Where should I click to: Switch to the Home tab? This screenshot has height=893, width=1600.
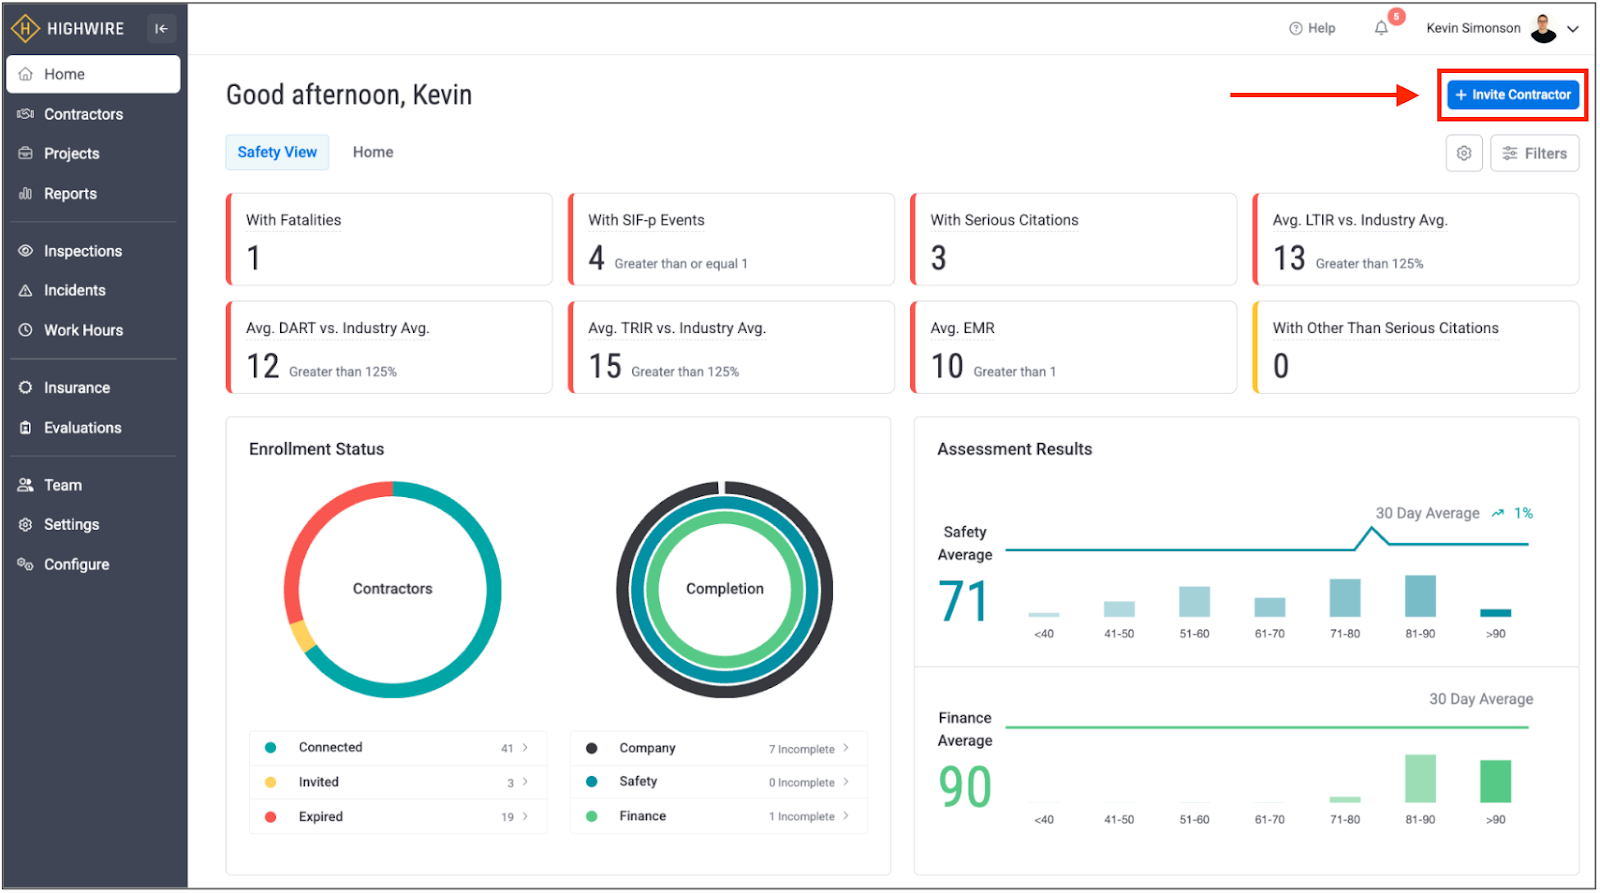click(373, 152)
